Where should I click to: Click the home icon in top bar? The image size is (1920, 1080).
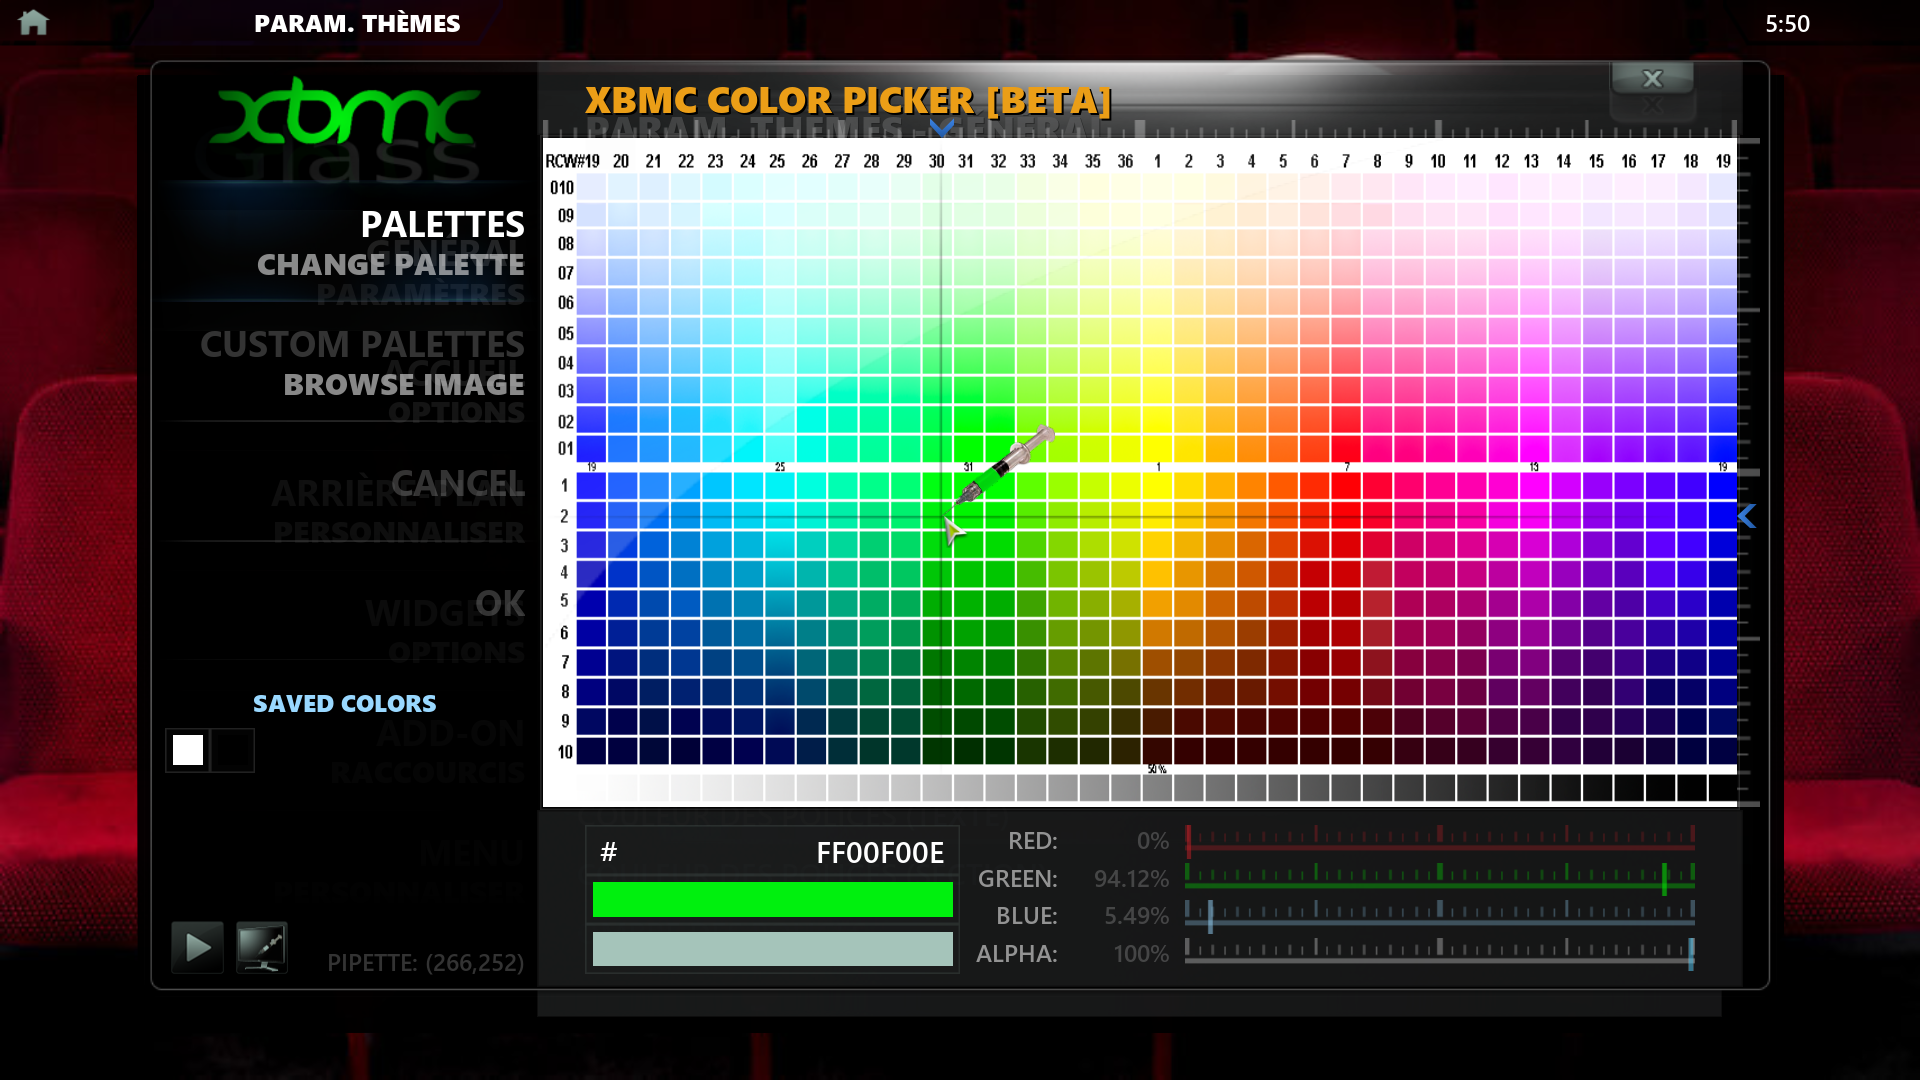(x=33, y=22)
